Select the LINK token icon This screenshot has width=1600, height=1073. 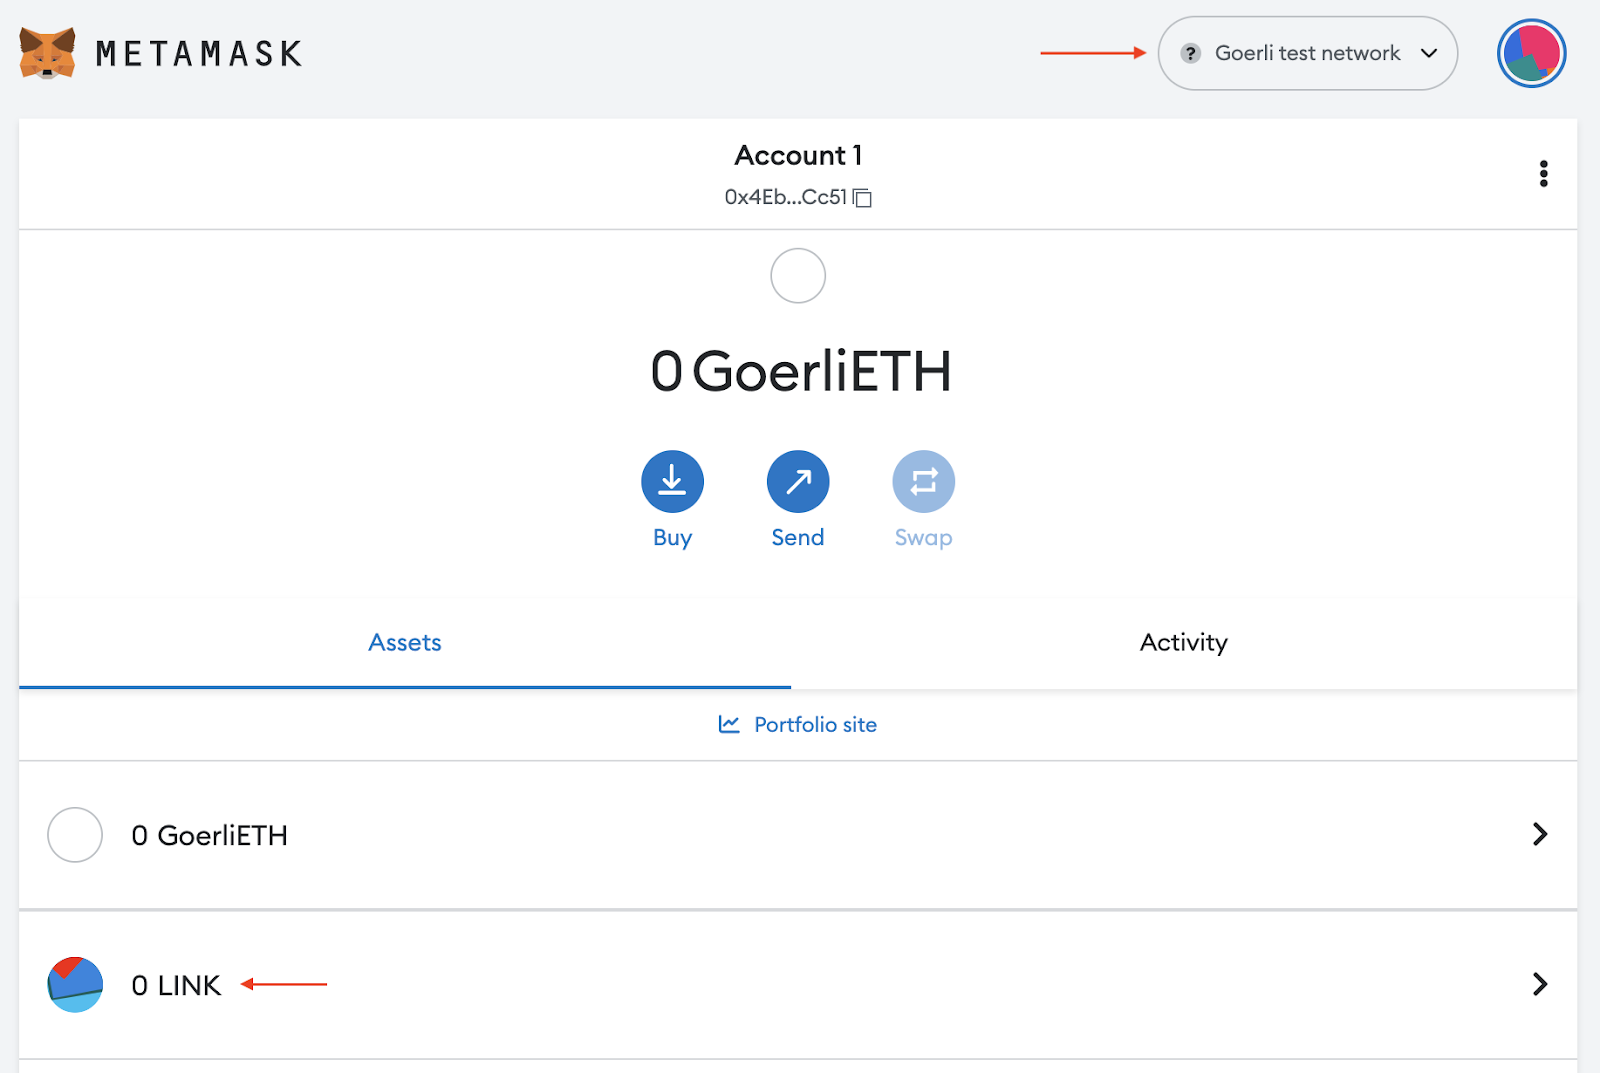pos(75,984)
